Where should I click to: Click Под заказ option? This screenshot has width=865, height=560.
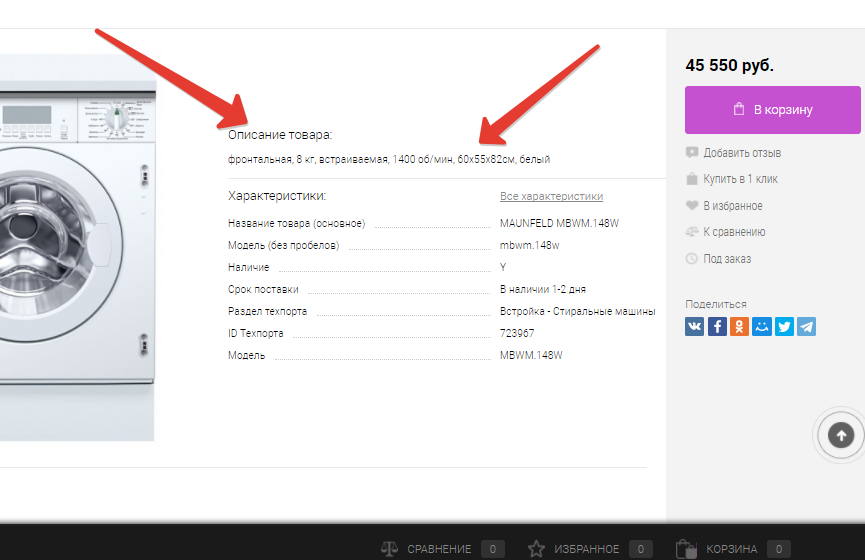[x=727, y=259]
